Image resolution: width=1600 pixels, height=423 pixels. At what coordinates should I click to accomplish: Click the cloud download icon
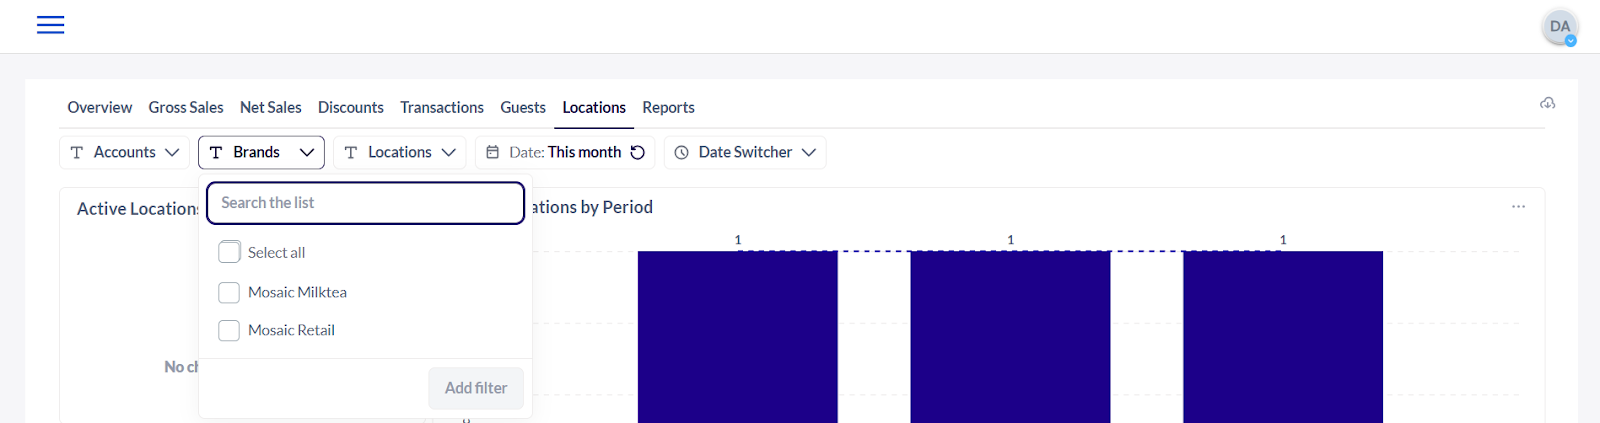(x=1547, y=103)
